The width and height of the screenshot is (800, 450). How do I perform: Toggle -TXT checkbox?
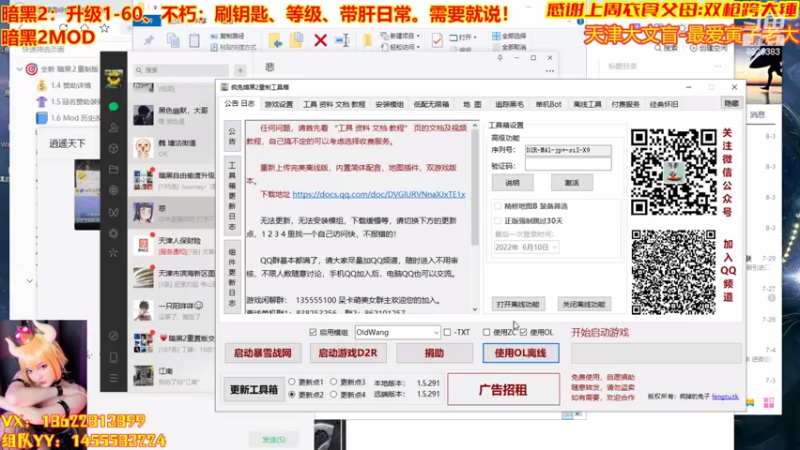(x=447, y=332)
